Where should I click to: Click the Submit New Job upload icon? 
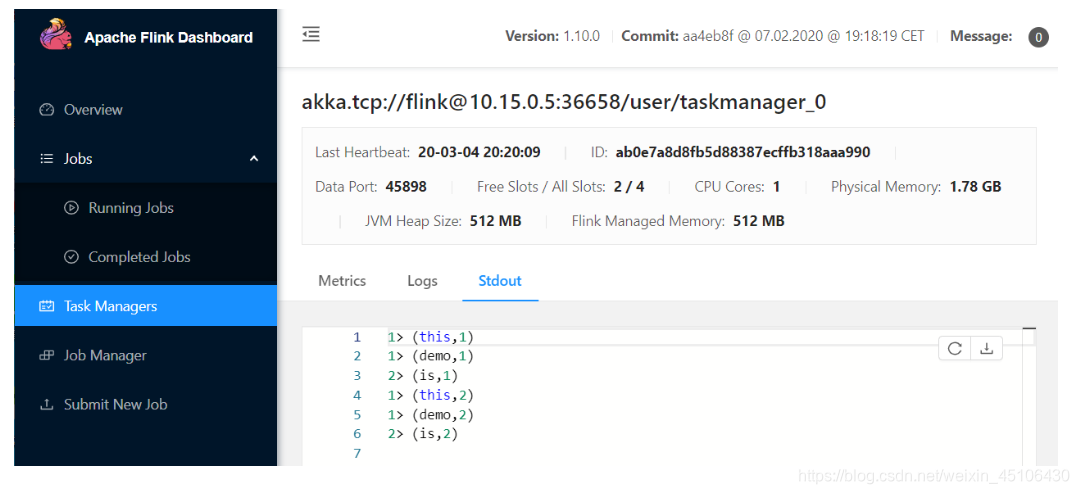coord(46,405)
